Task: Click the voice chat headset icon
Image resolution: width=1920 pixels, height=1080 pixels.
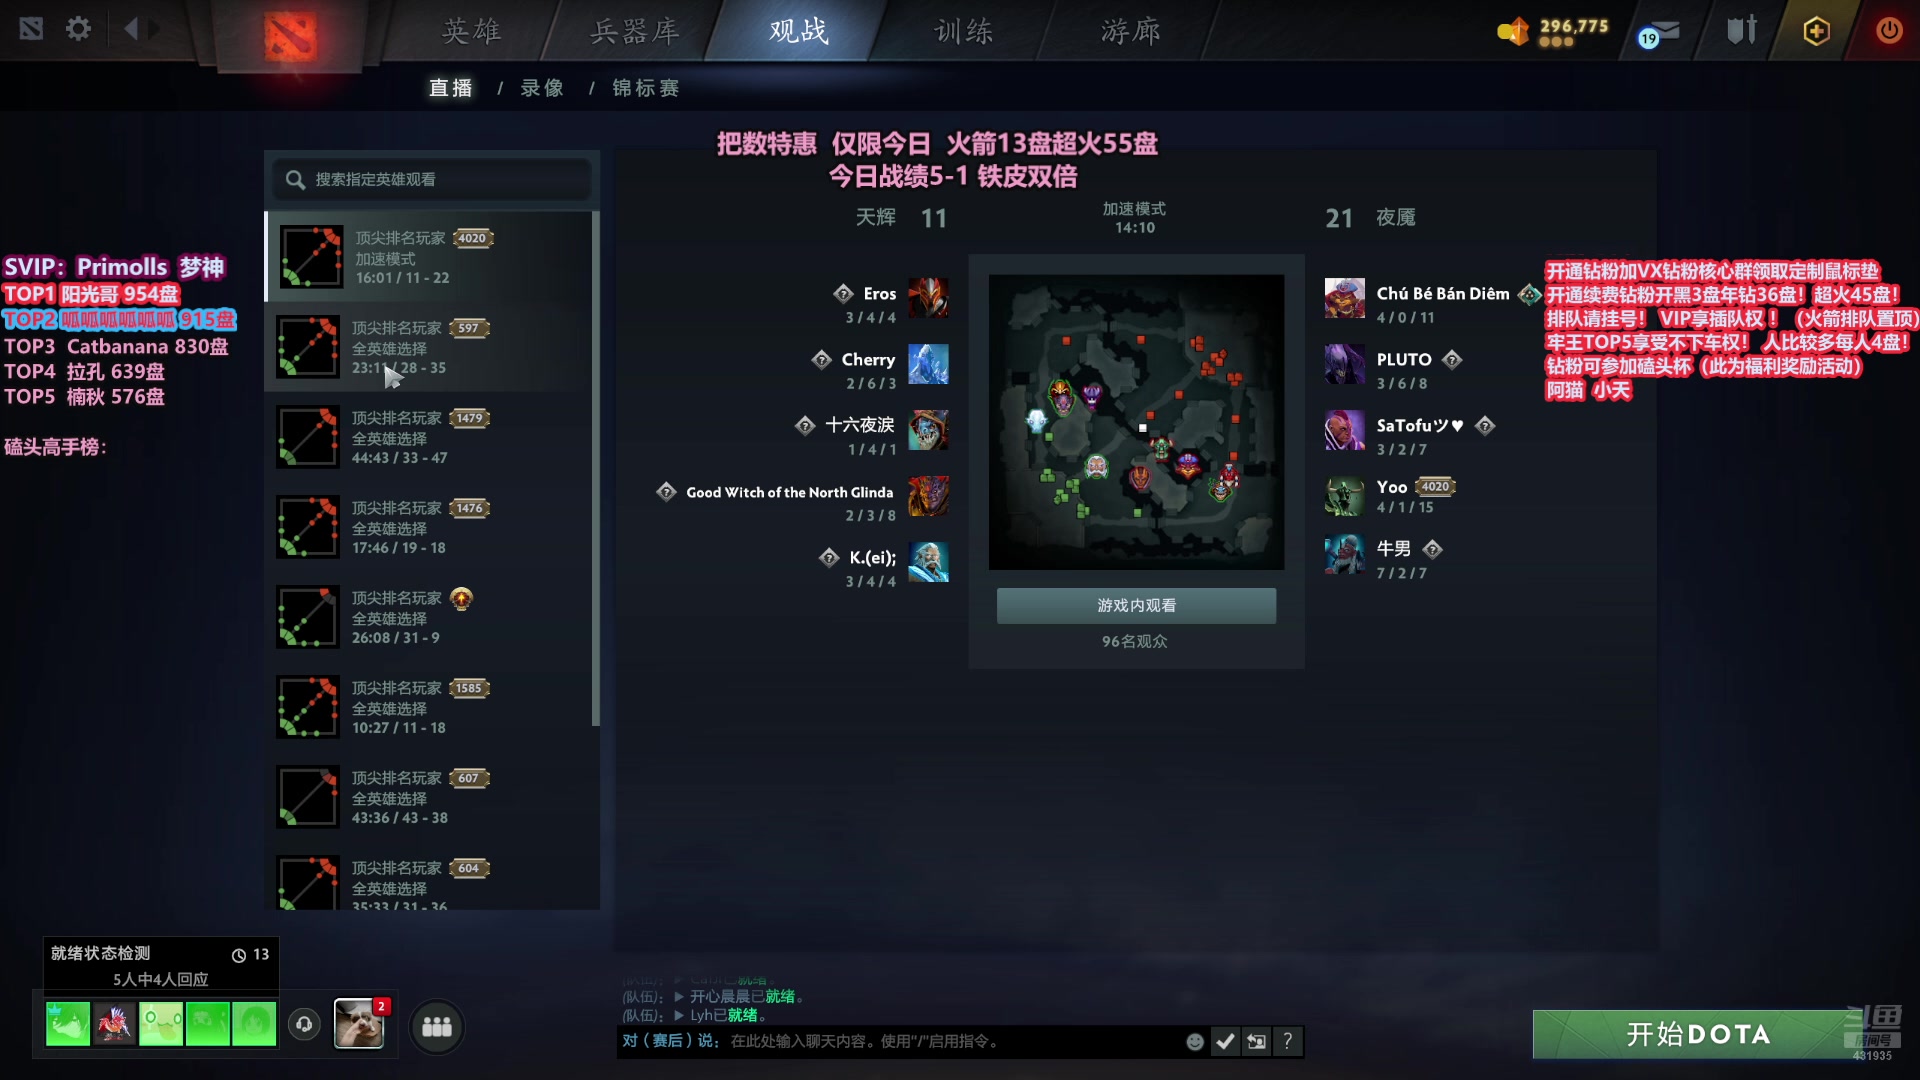Action: (x=304, y=1024)
